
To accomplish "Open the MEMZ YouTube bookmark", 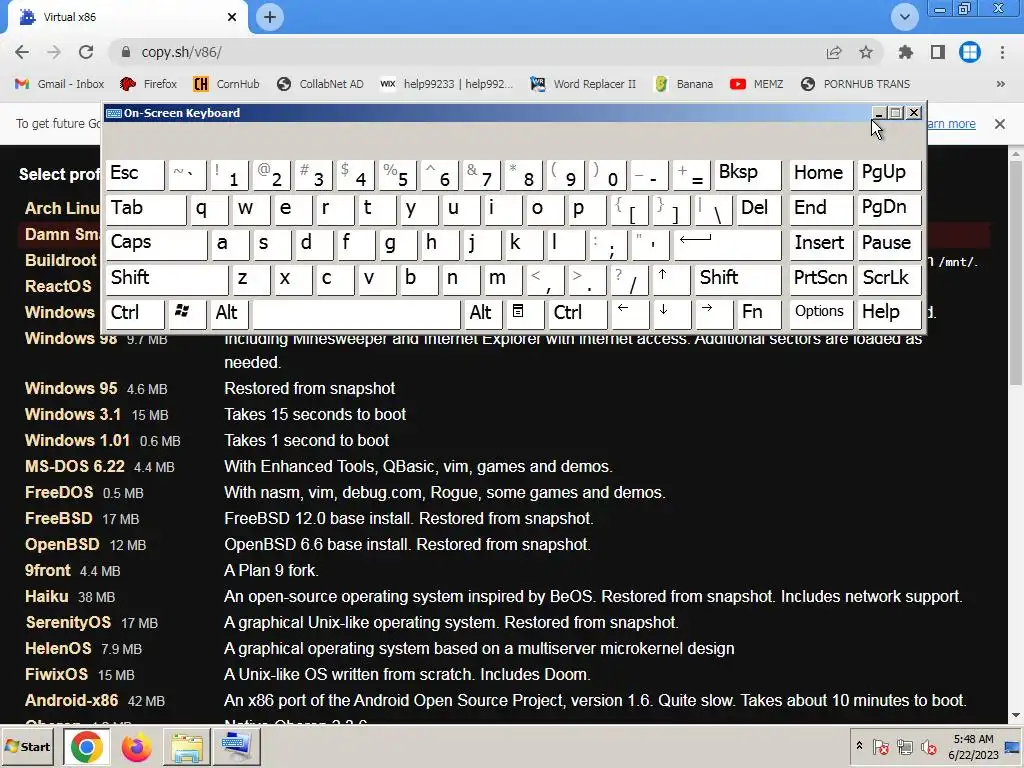I will coord(757,84).
